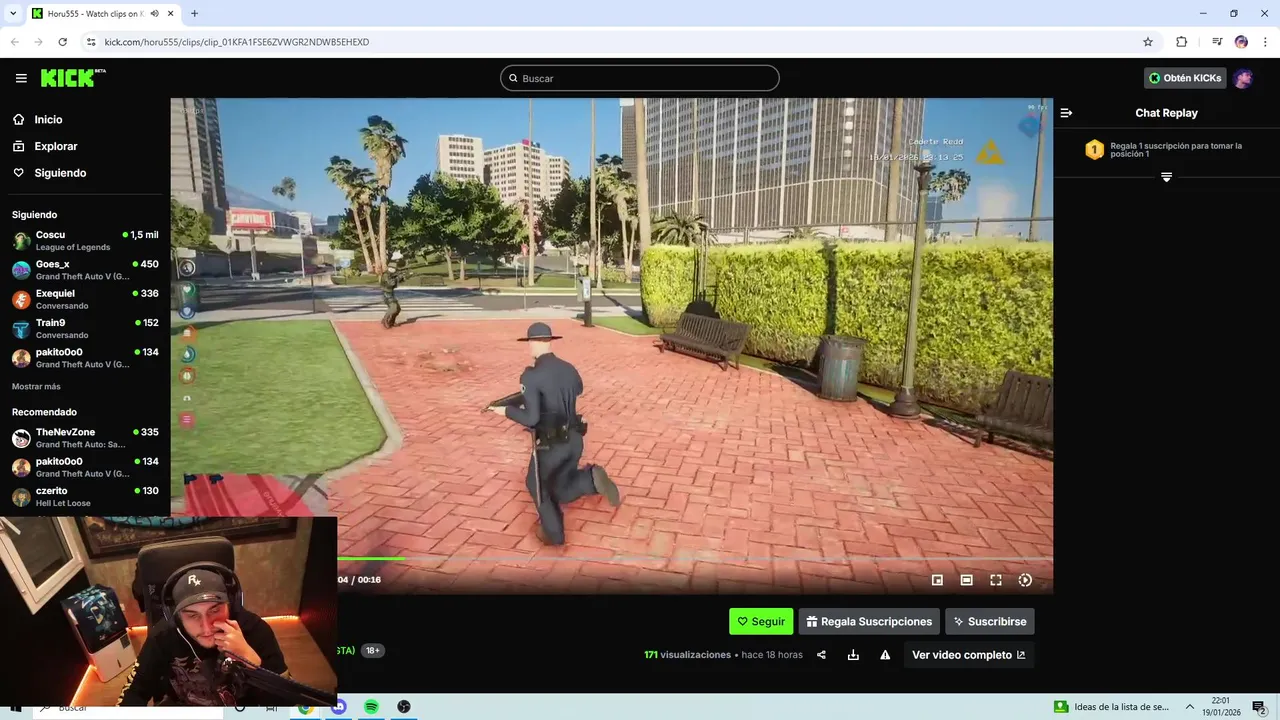Open the recommended czerito channel

(85, 497)
